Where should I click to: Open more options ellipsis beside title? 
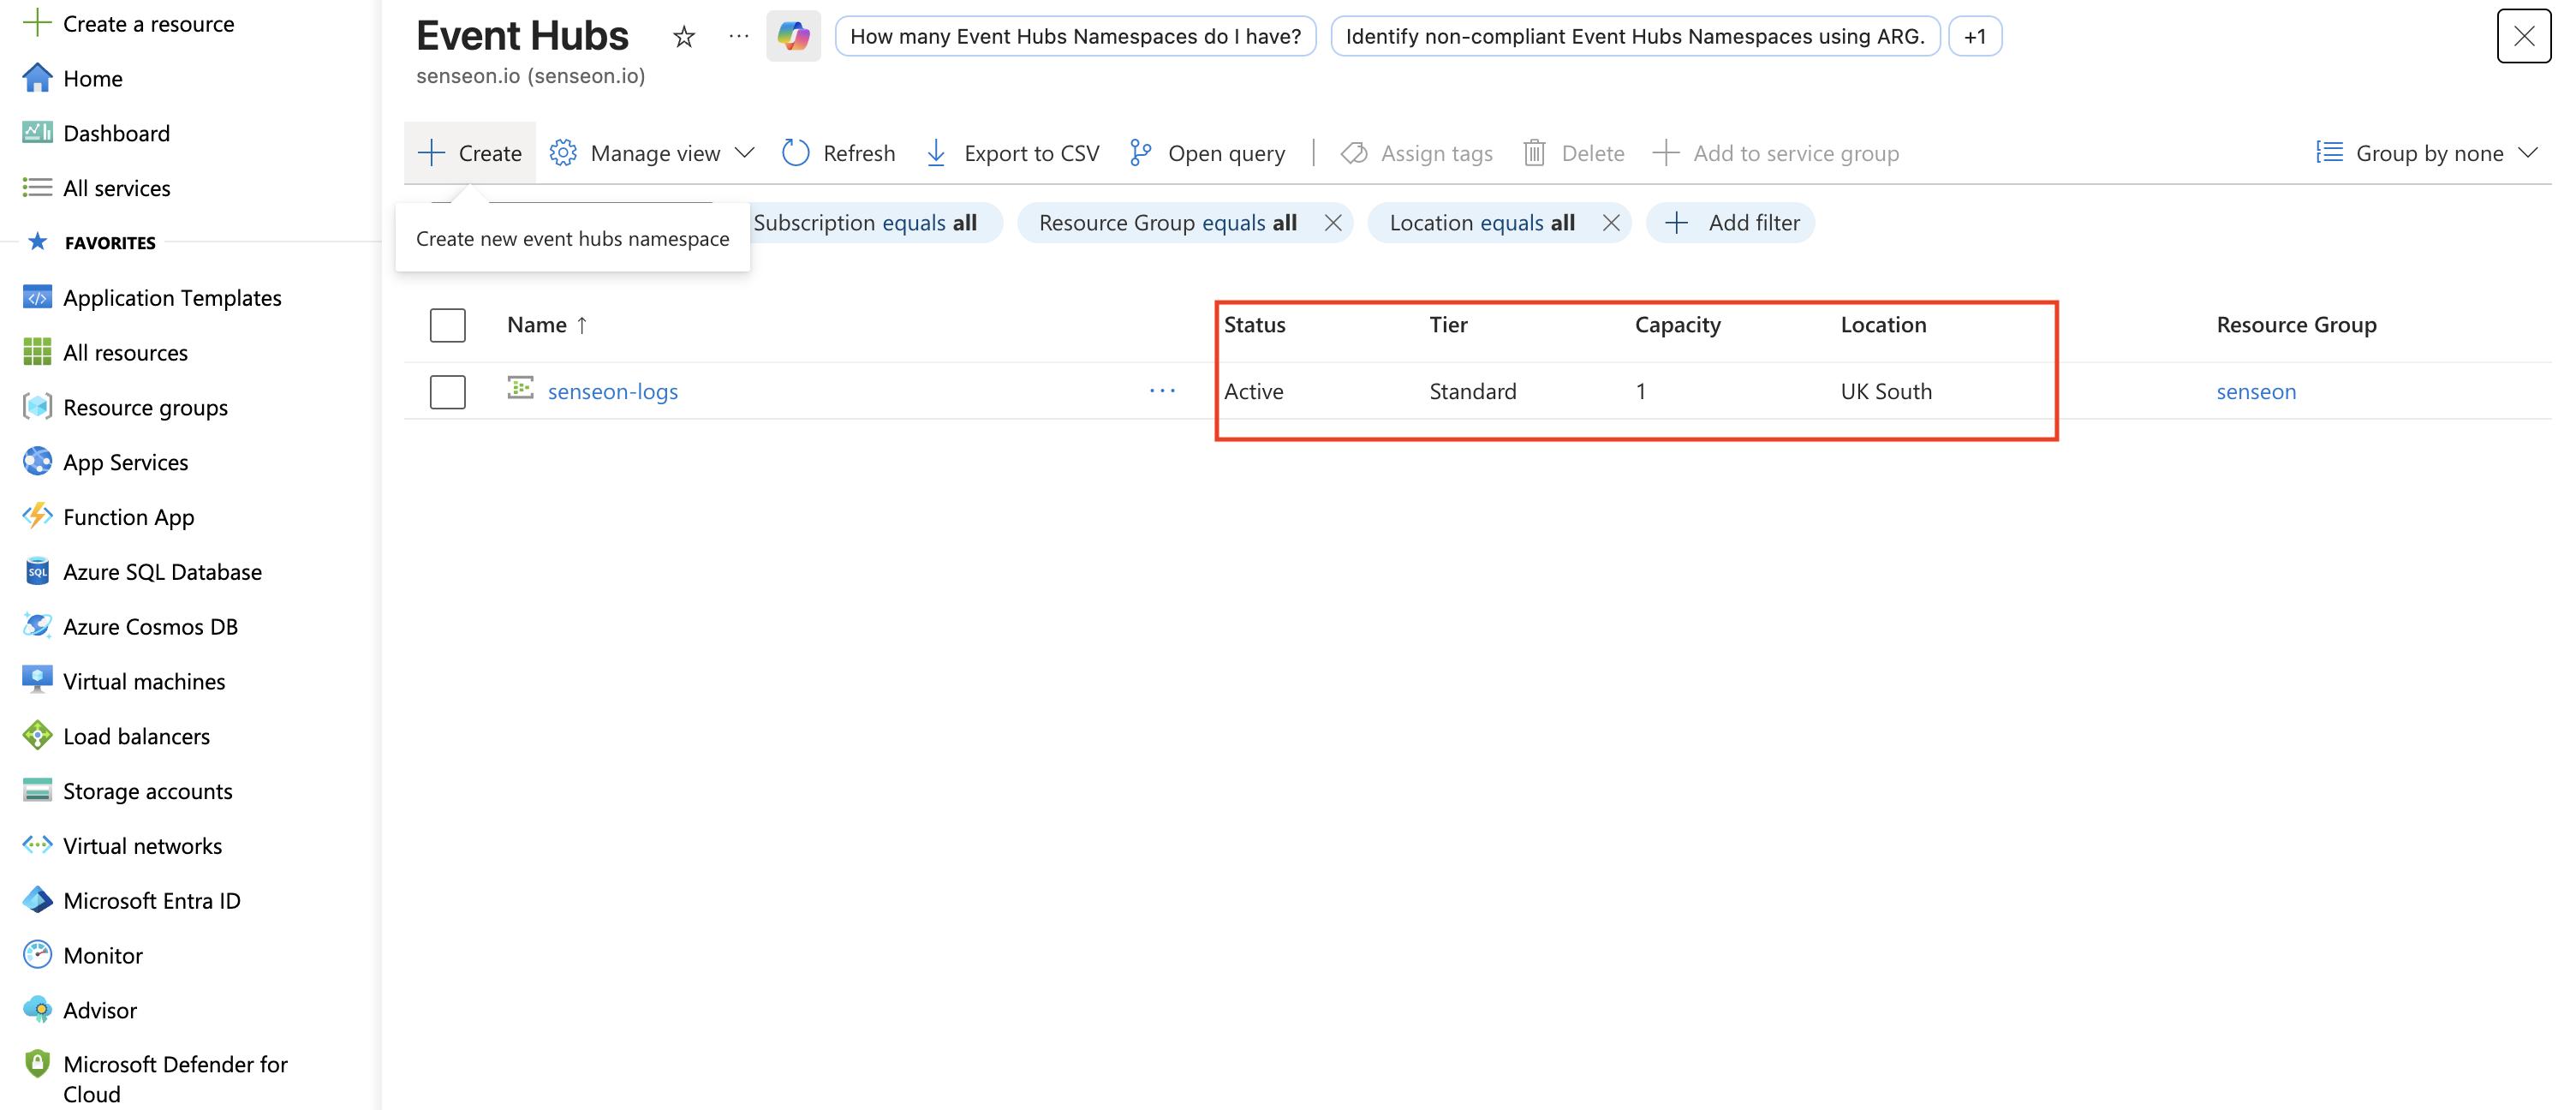tap(738, 36)
